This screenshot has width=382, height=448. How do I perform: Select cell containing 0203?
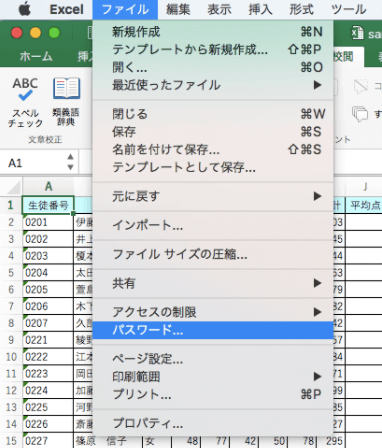48,256
